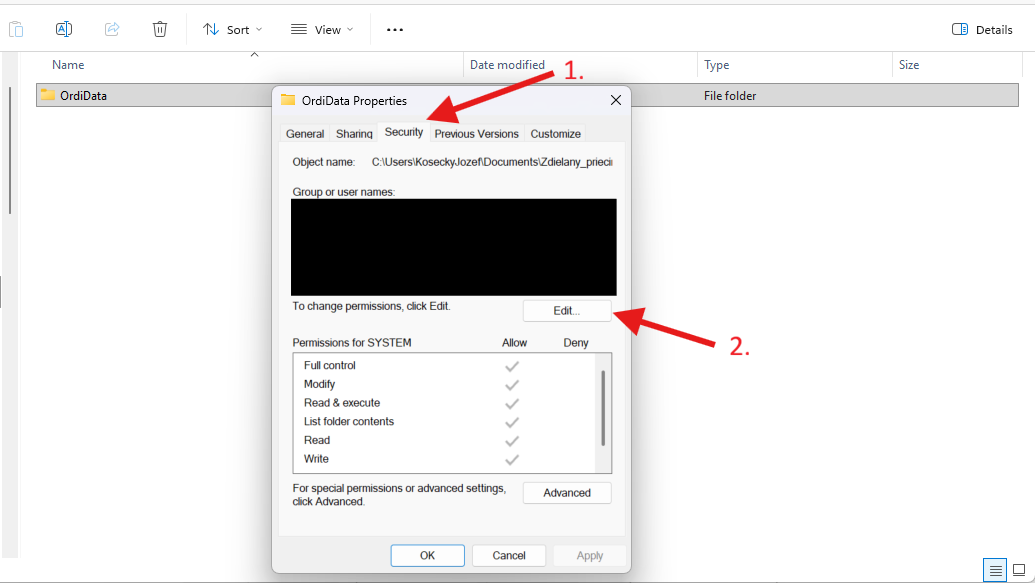This screenshot has width=1035, height=583.
Task: Switch to the General tab
Action: tap(305, 133)
